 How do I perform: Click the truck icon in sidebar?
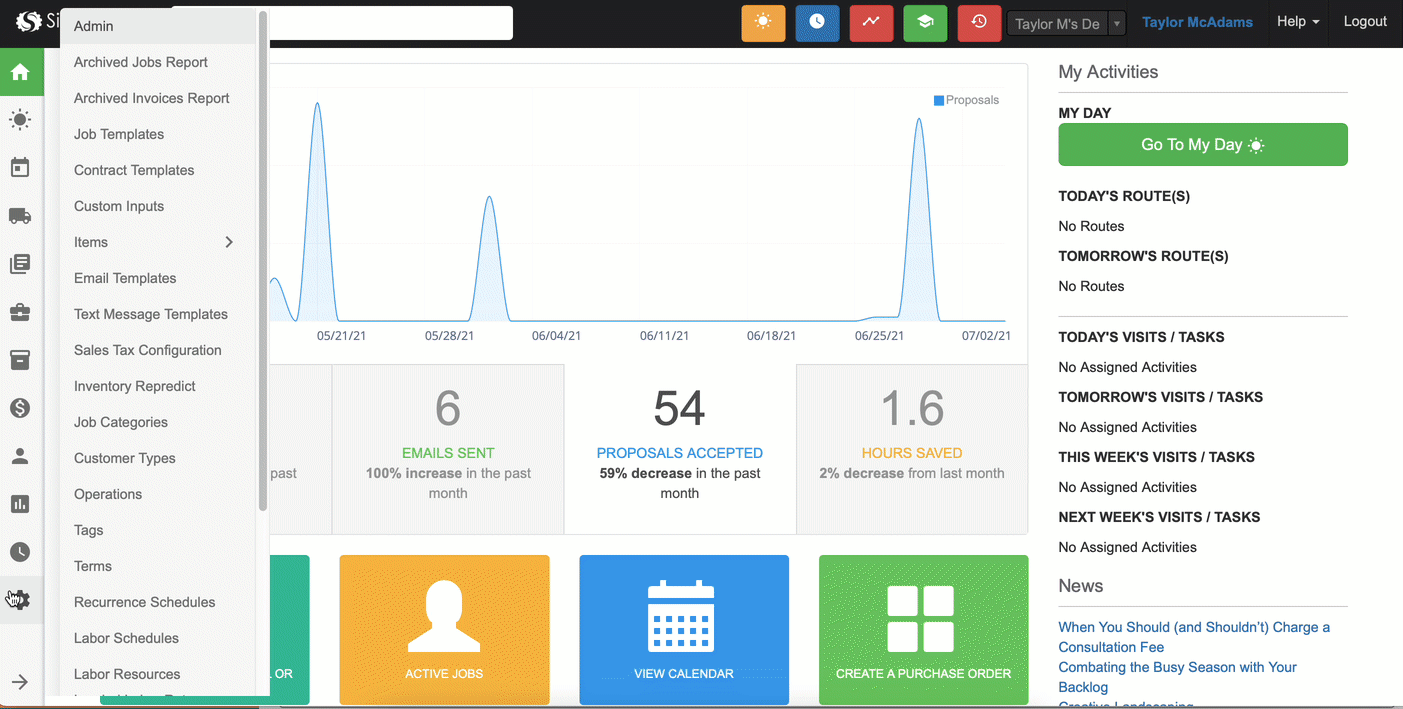point(20,216)
